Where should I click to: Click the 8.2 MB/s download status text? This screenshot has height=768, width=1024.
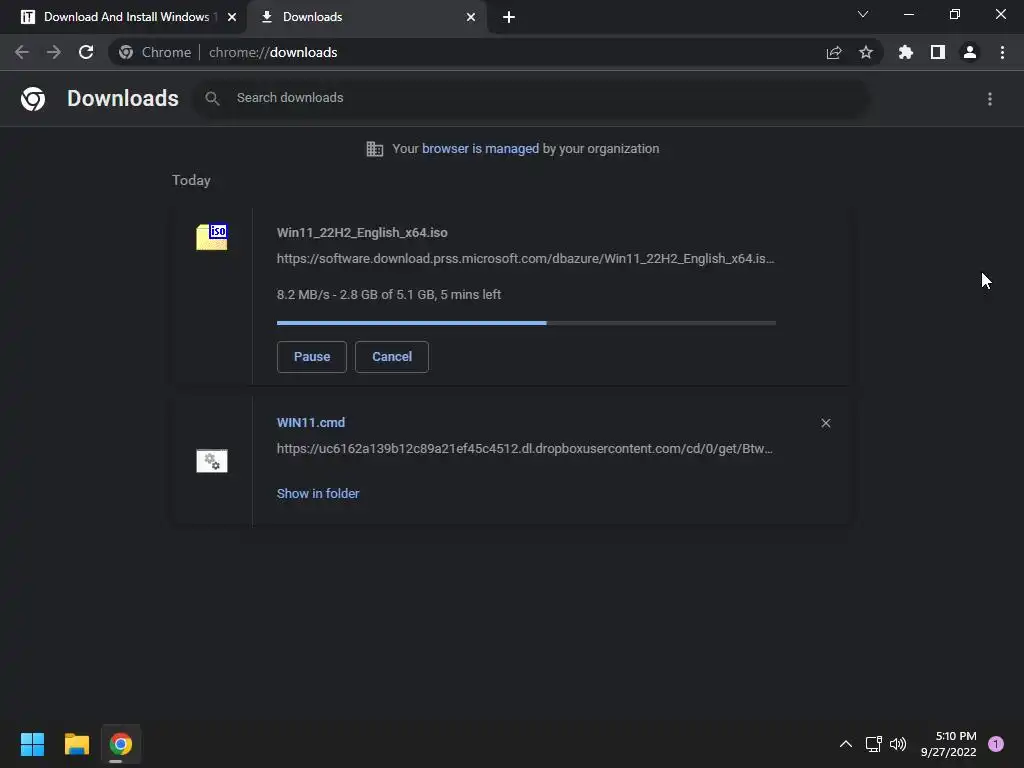(389, 295)
